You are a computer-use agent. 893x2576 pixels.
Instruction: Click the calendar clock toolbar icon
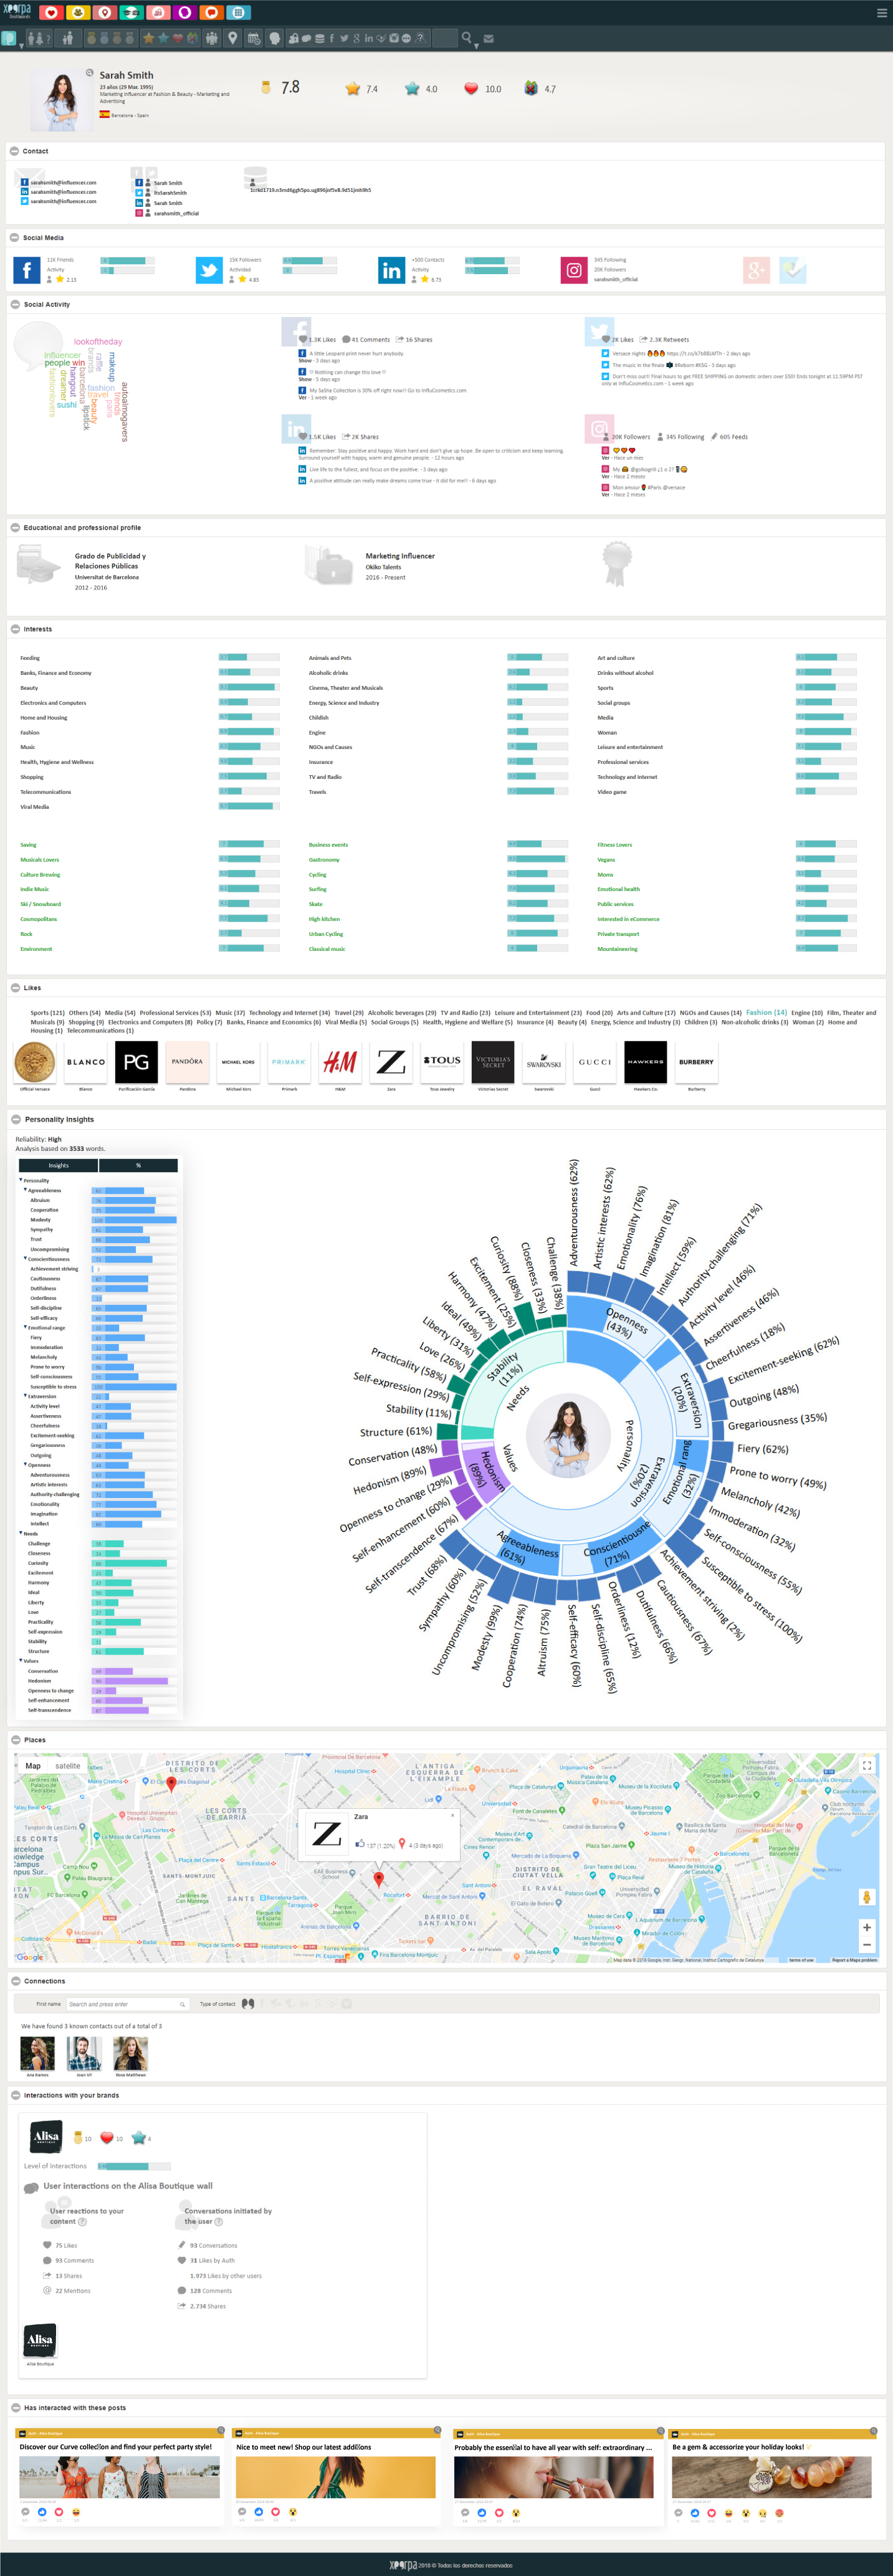(254, 38)
